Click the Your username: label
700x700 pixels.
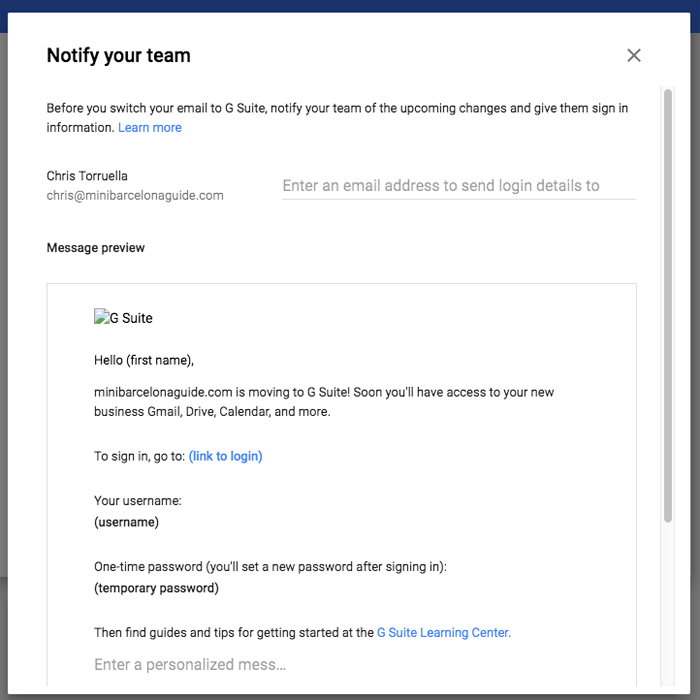click(x=138, y=501)
